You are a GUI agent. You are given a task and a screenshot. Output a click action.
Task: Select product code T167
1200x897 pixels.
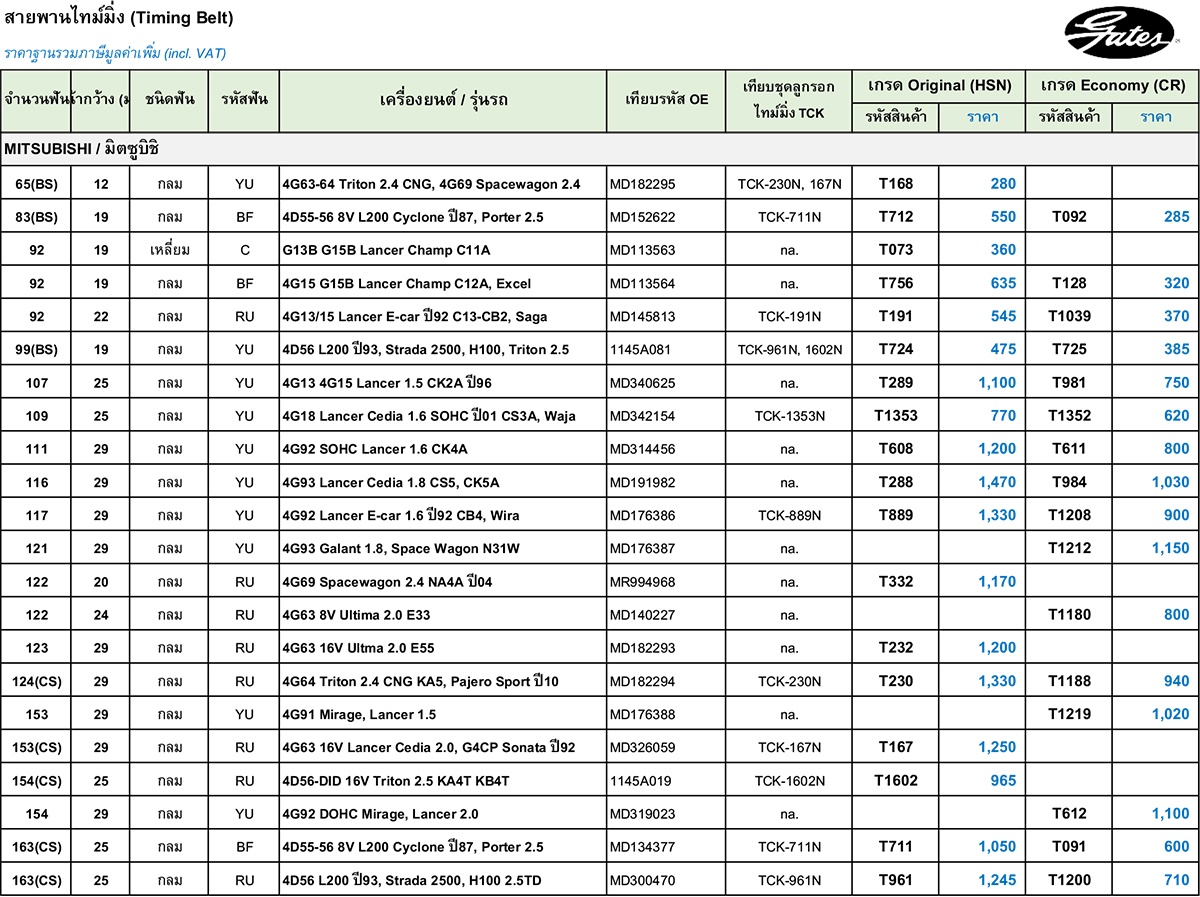pyautogui.click(x=896, y=747)
